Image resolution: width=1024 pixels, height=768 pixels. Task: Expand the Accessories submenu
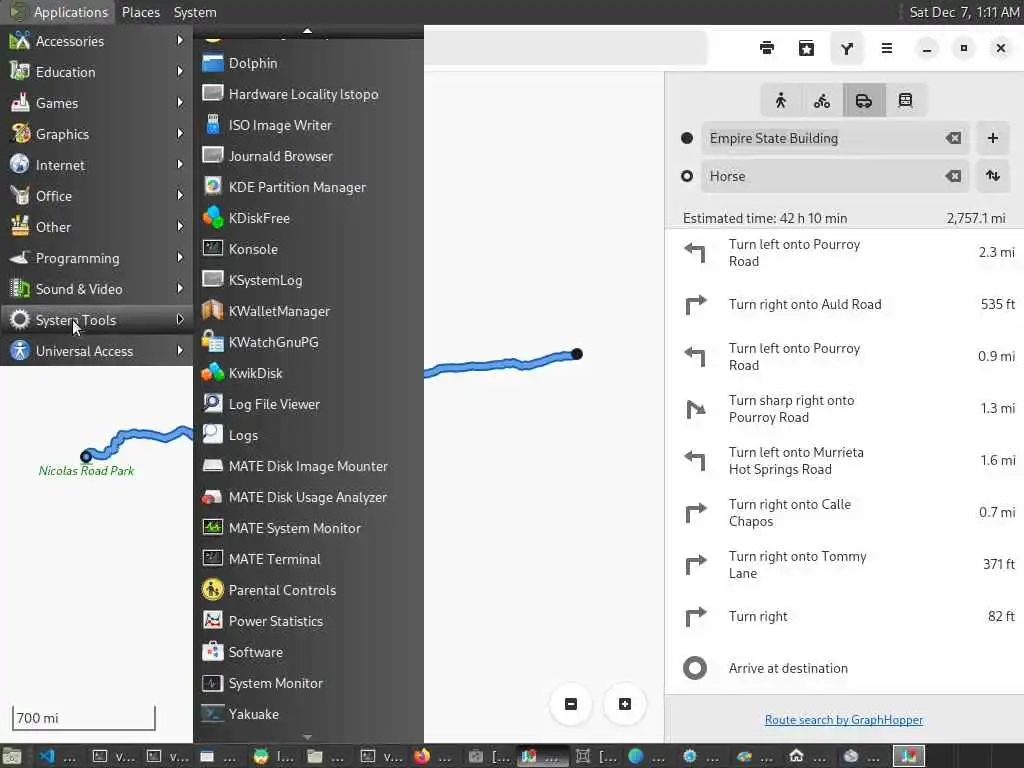(97, 40)
